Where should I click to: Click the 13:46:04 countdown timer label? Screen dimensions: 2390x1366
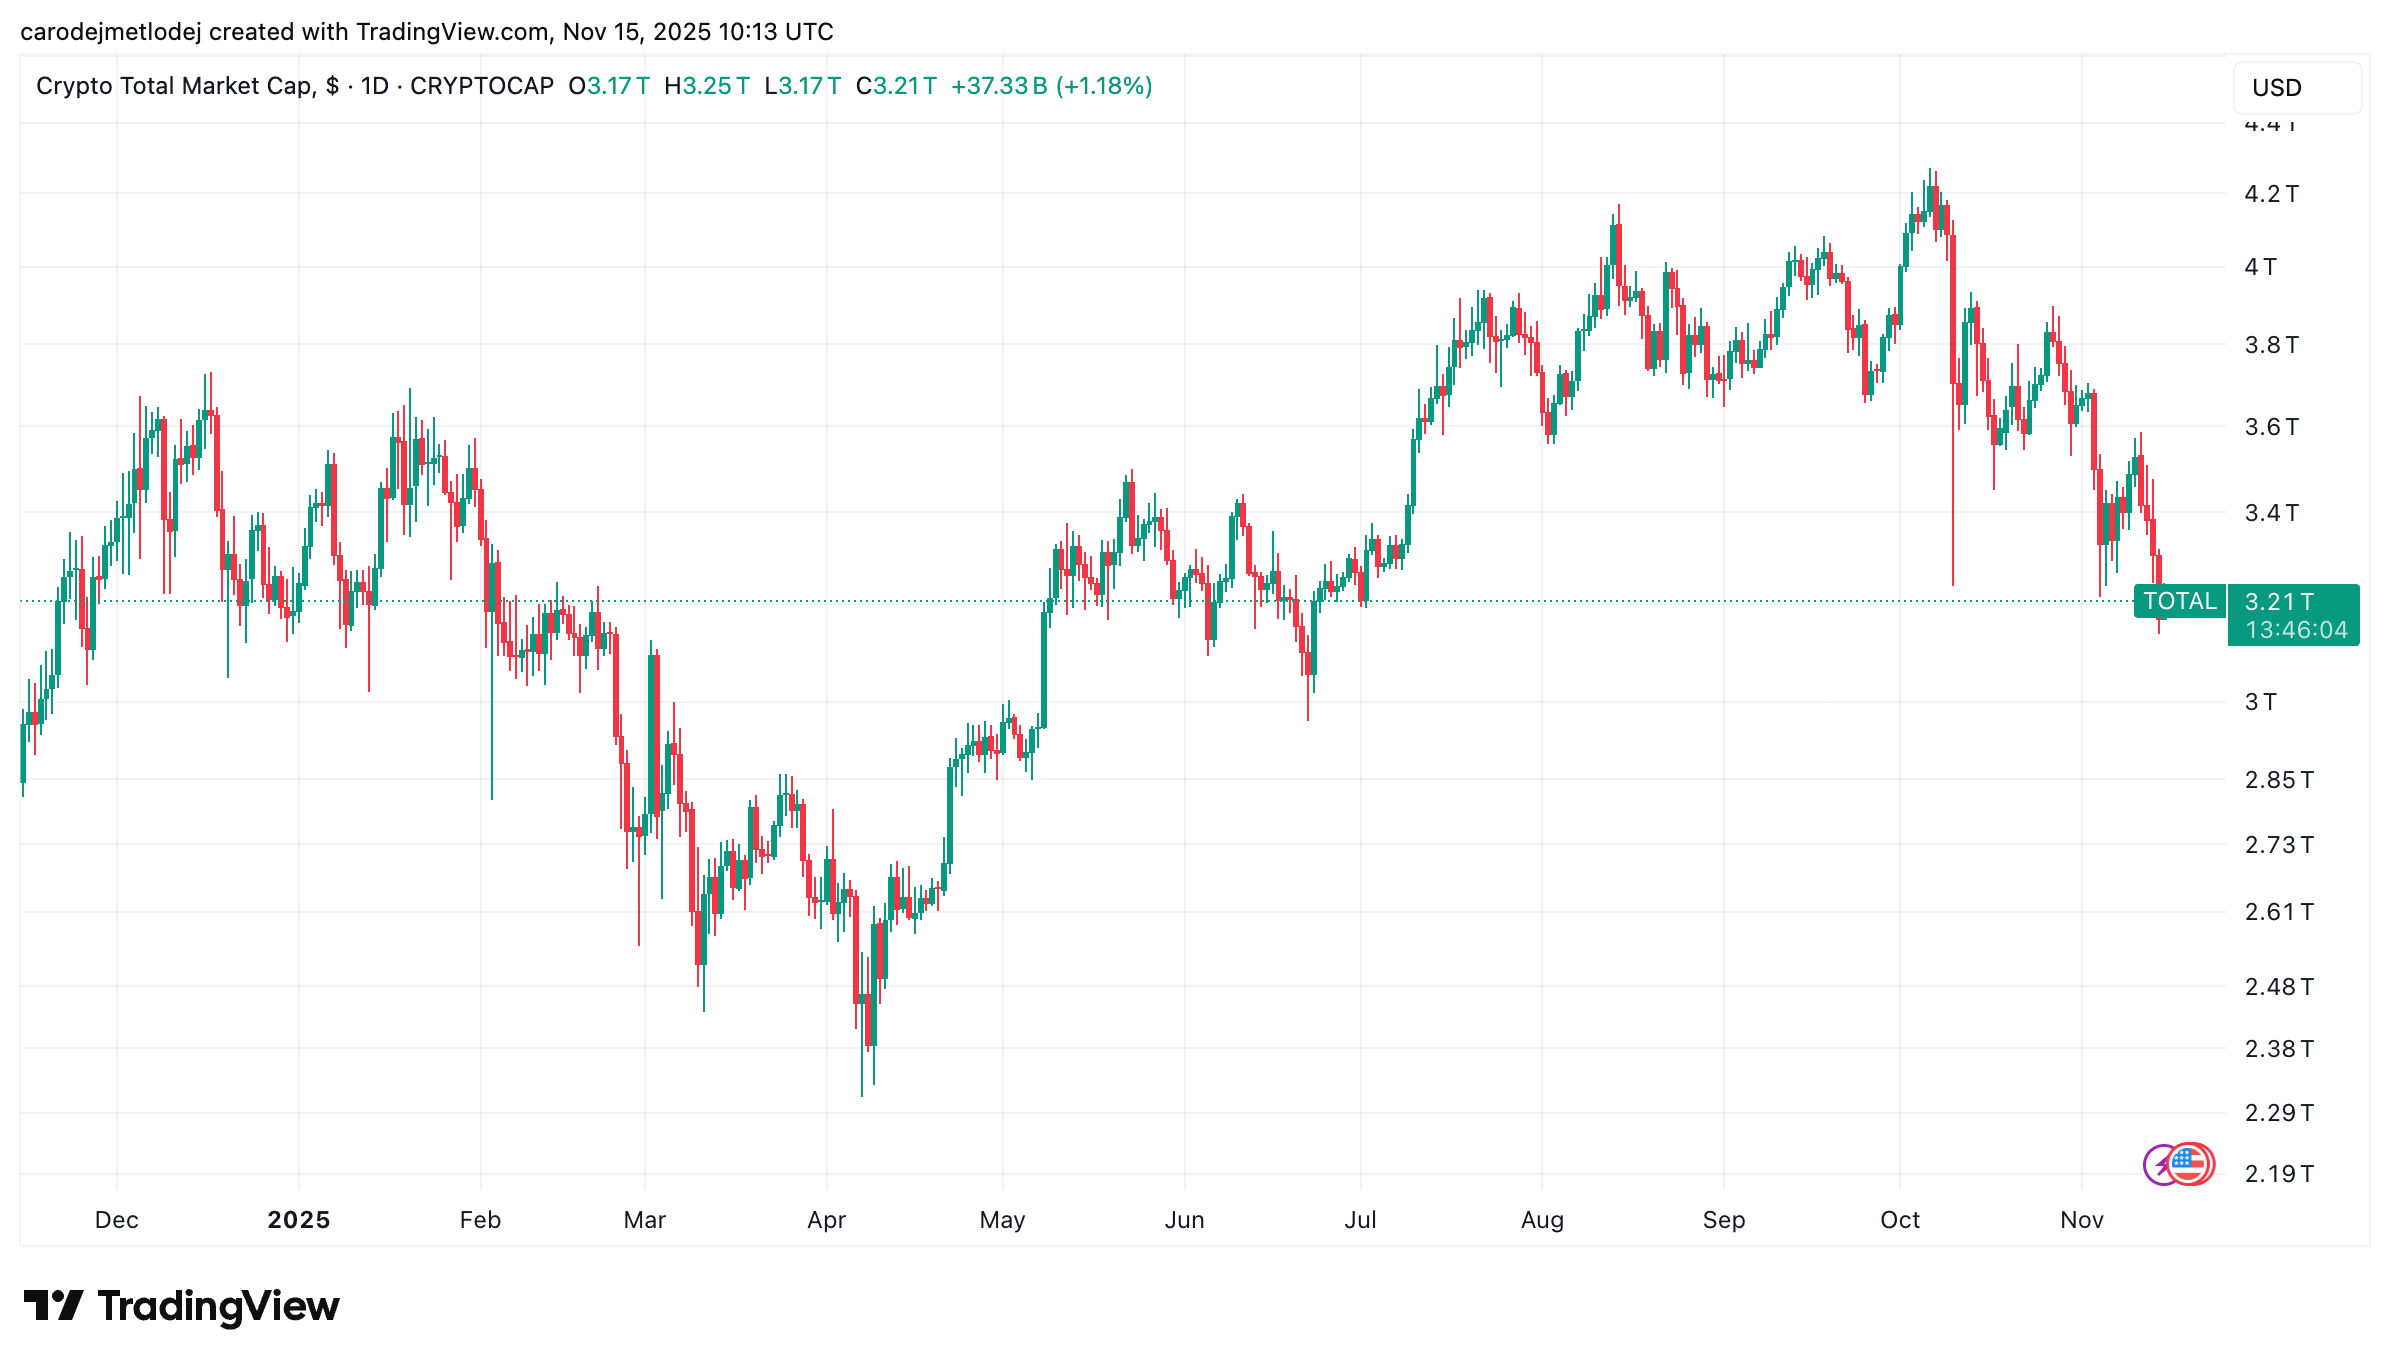click(2296, 630)
